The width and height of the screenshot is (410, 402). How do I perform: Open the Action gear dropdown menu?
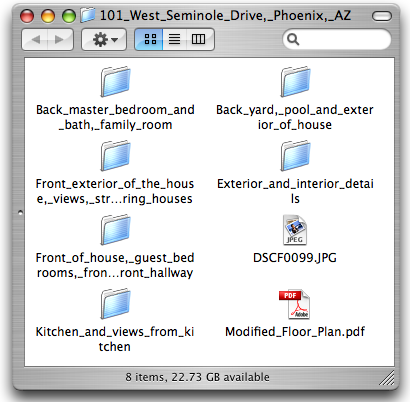pos(104,40)
